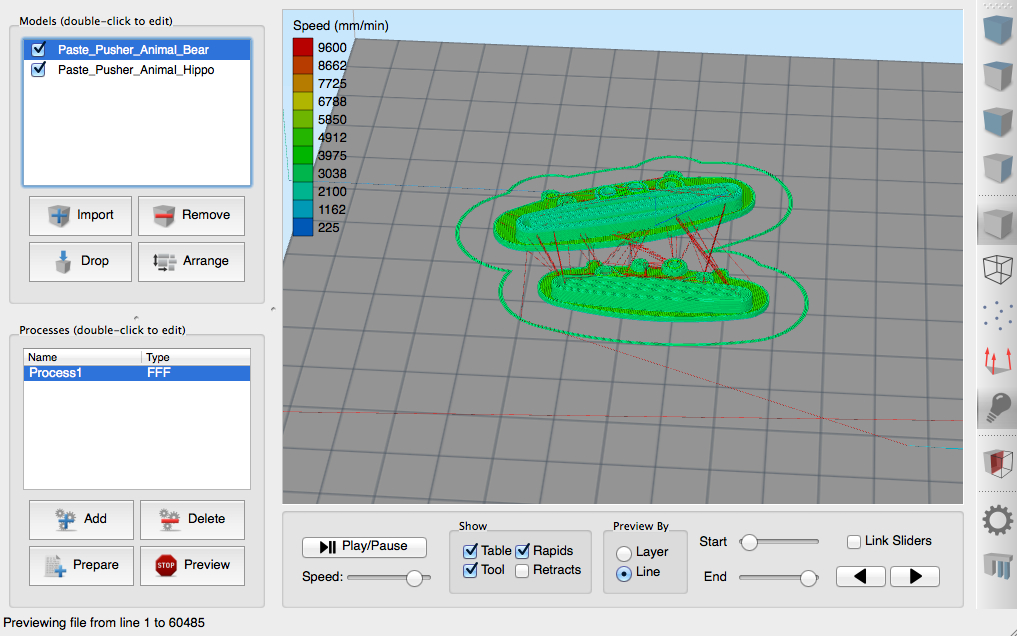
Task: Toggle wireframe rendering cube icon
Action: (997, 269)
